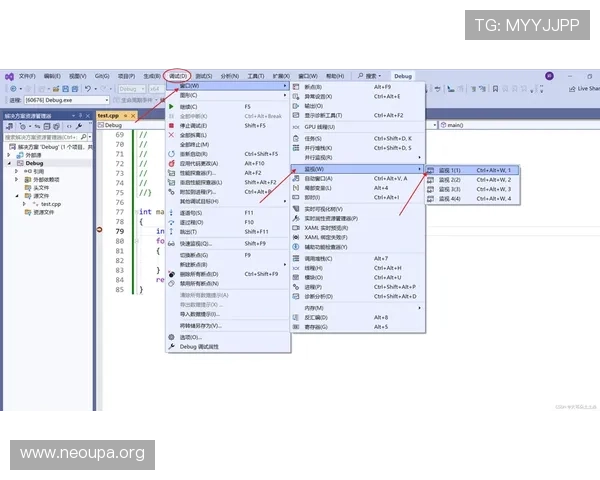Viewport: 600px width, 480px height.
Task: Select test.cpp file in Solution Explorer
Action: click(x=50, y=203)
